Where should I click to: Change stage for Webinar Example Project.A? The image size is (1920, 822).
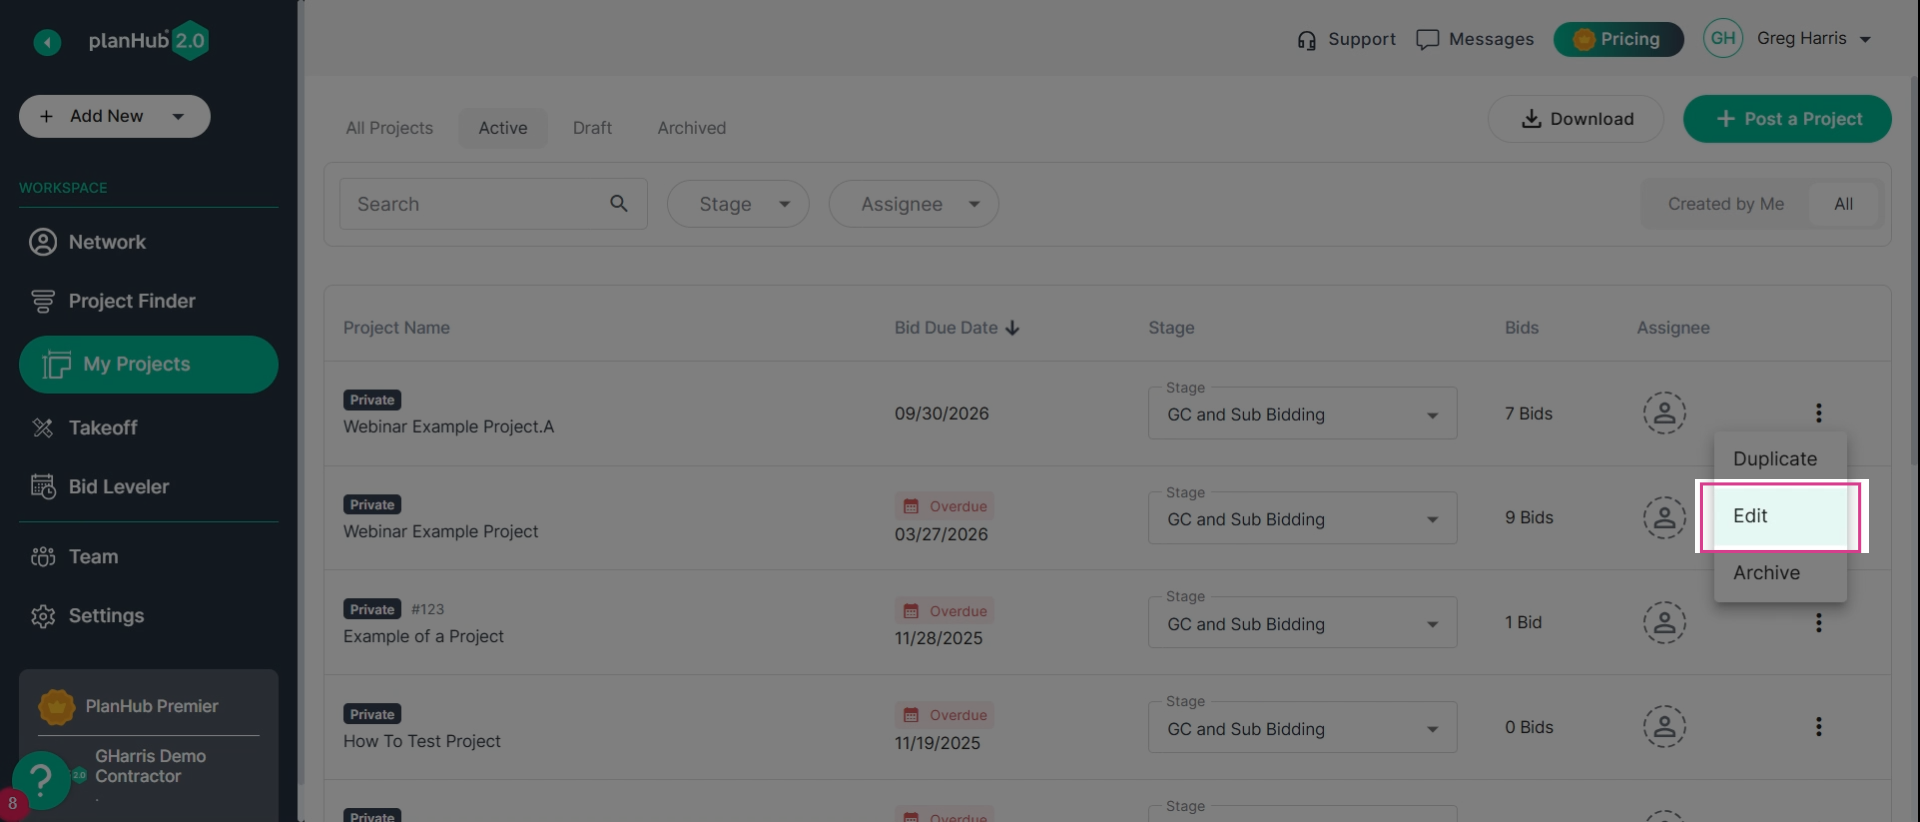[1302, 414]
